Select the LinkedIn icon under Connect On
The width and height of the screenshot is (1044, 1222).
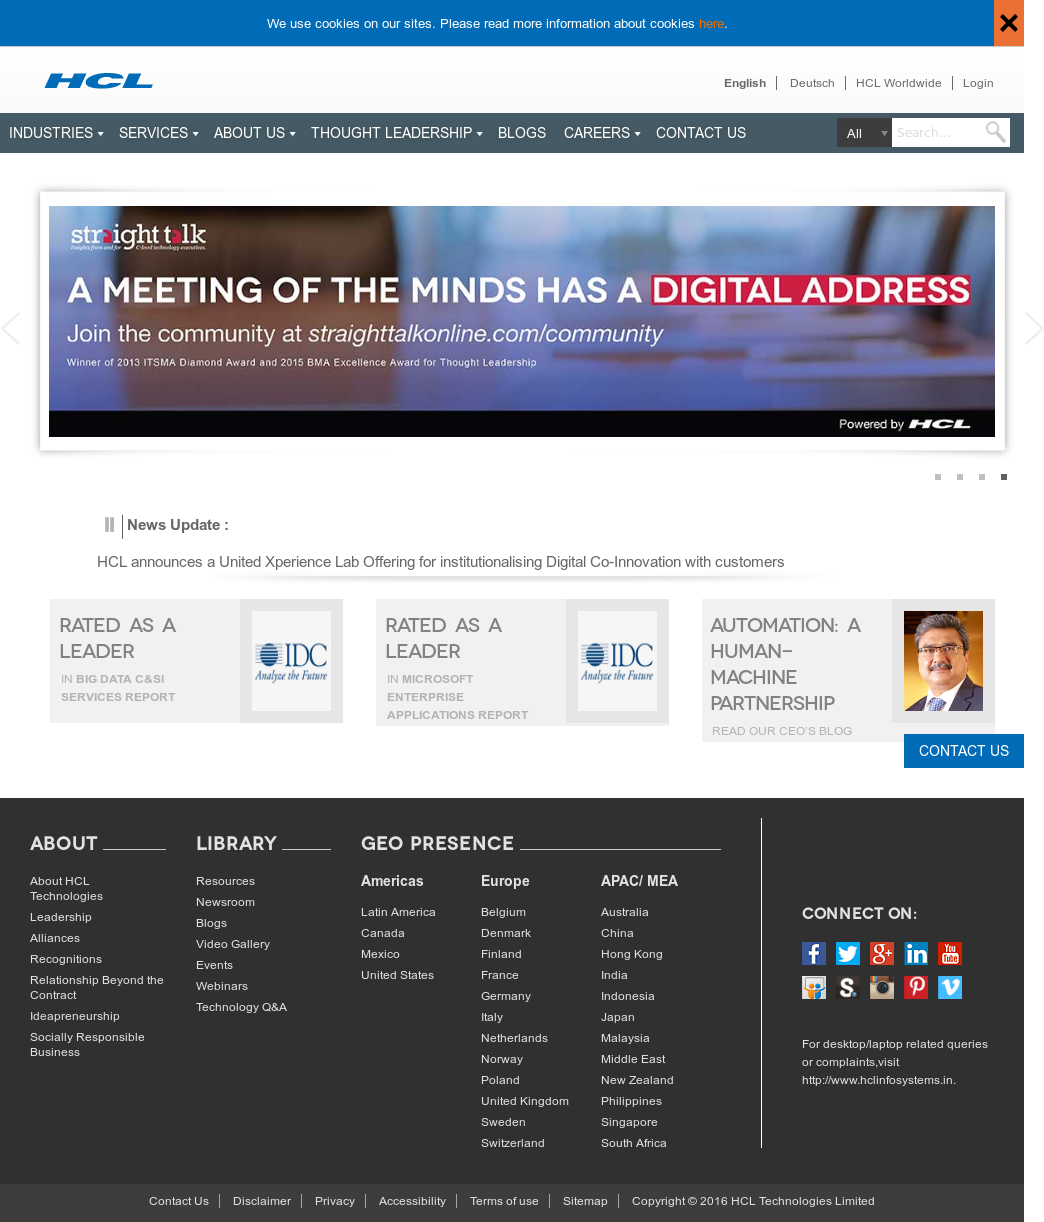pyautogui.click(x=916, y=953)
